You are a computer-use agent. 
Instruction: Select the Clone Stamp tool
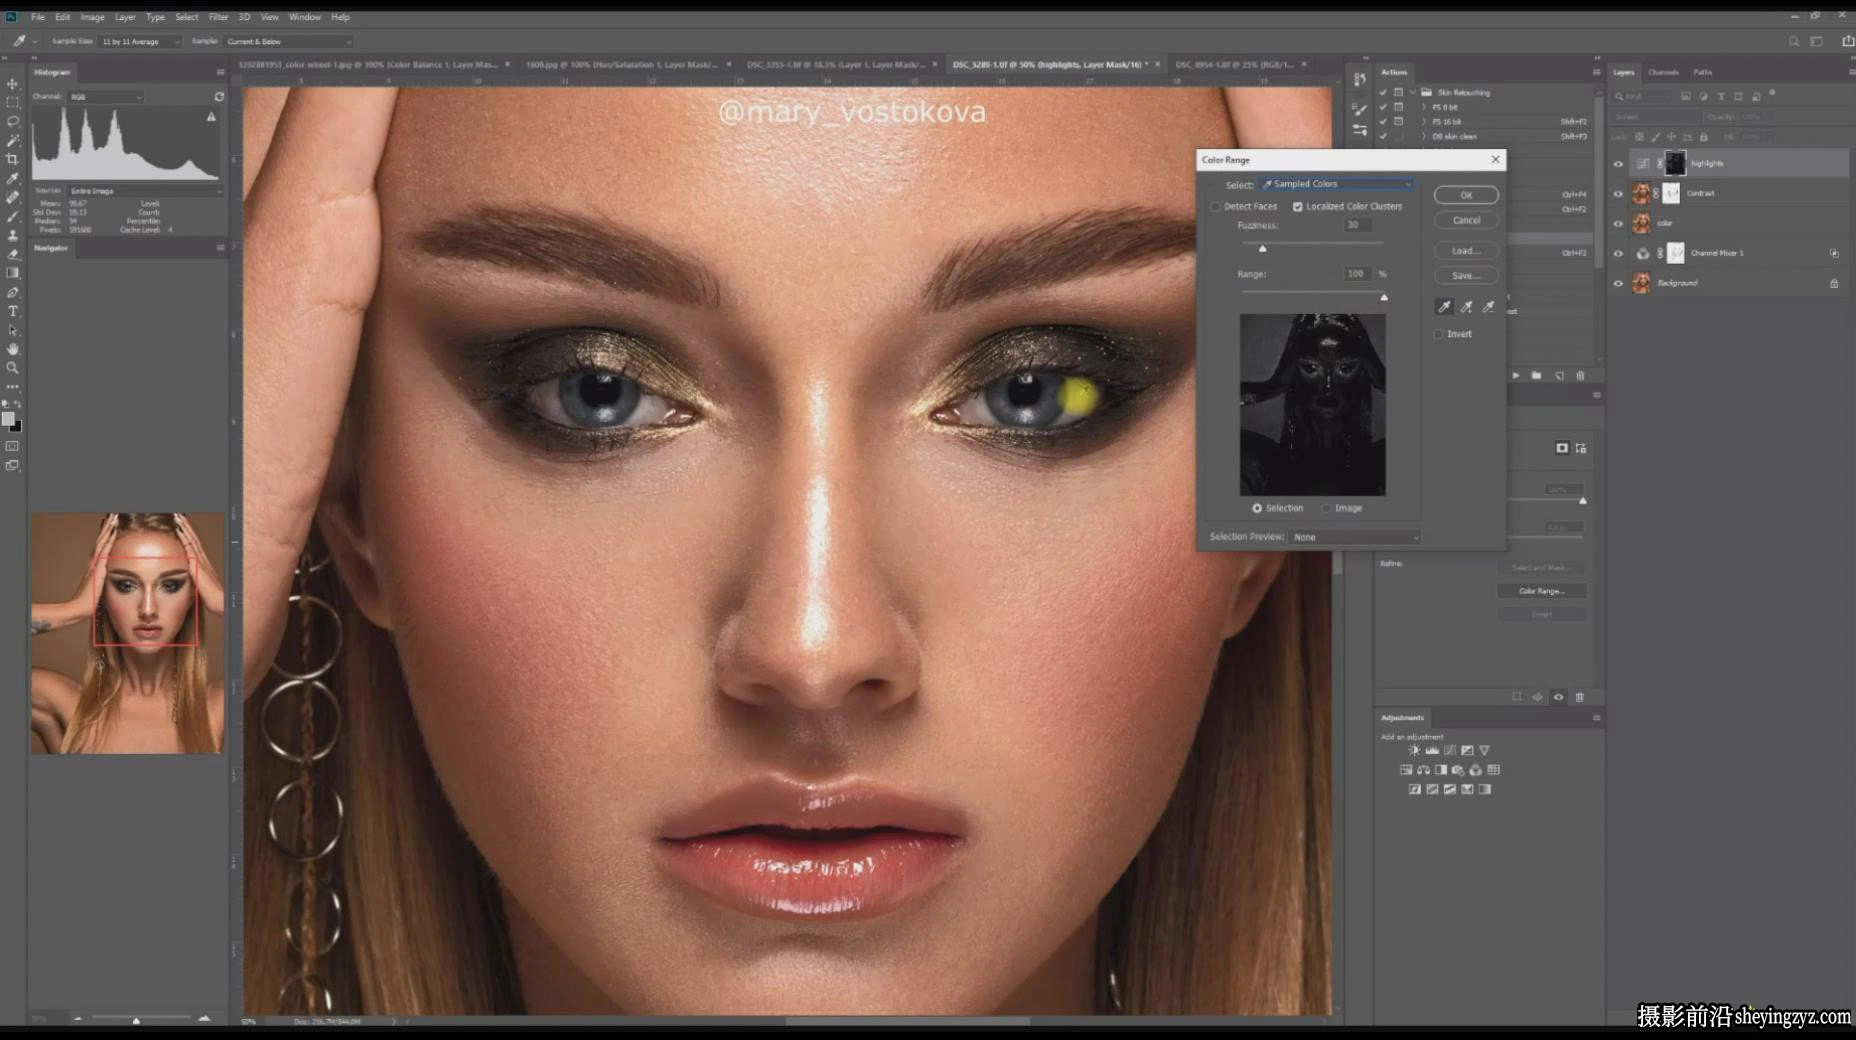point(13,235)
